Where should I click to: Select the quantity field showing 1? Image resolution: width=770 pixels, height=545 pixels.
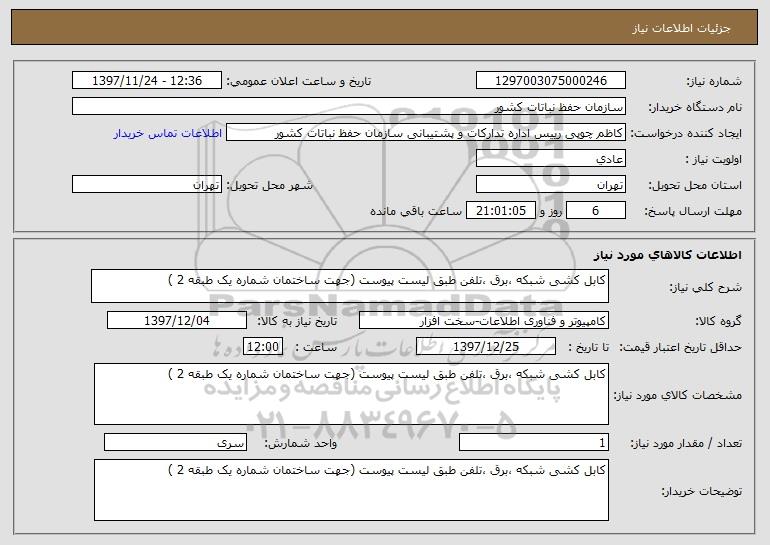[534, 442]
